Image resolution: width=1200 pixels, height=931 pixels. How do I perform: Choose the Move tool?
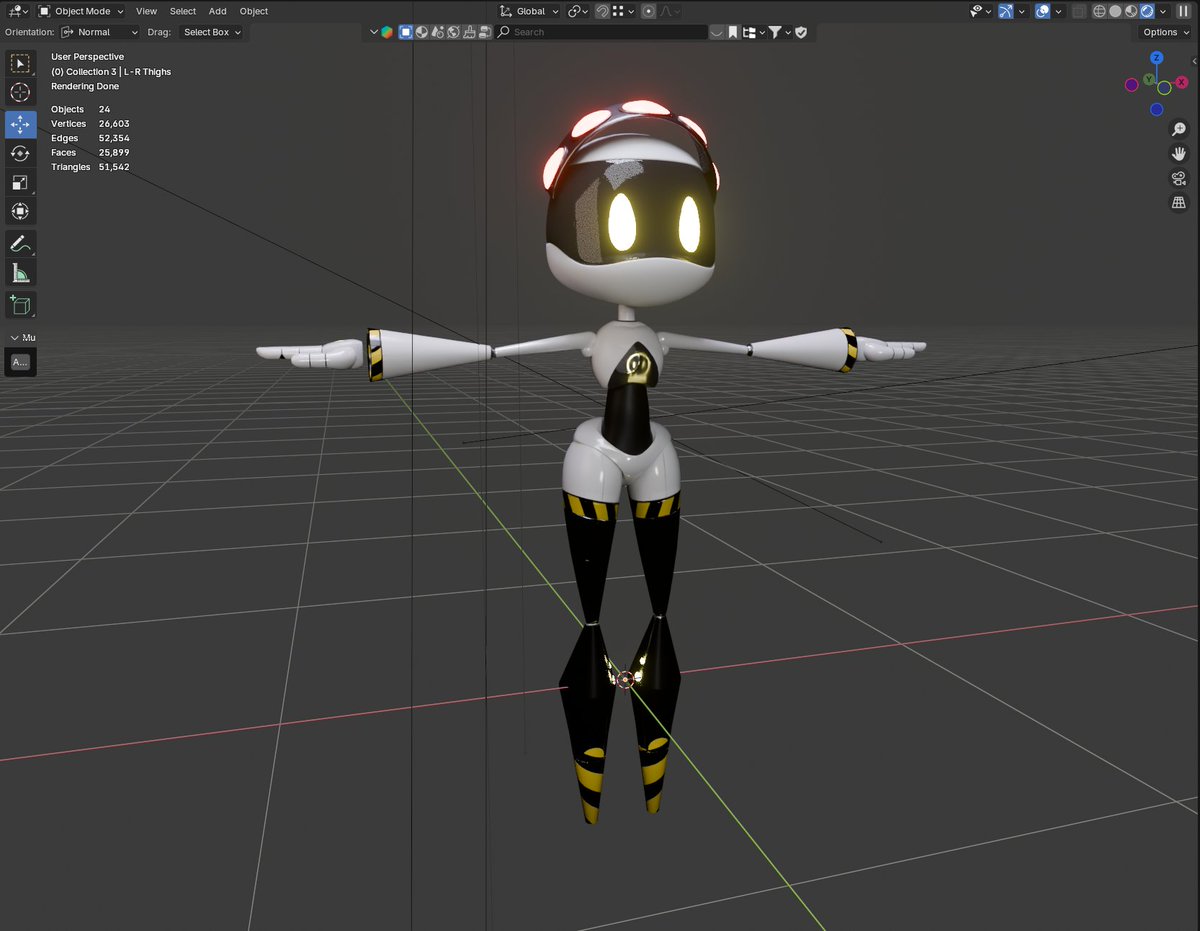(20, 125)
